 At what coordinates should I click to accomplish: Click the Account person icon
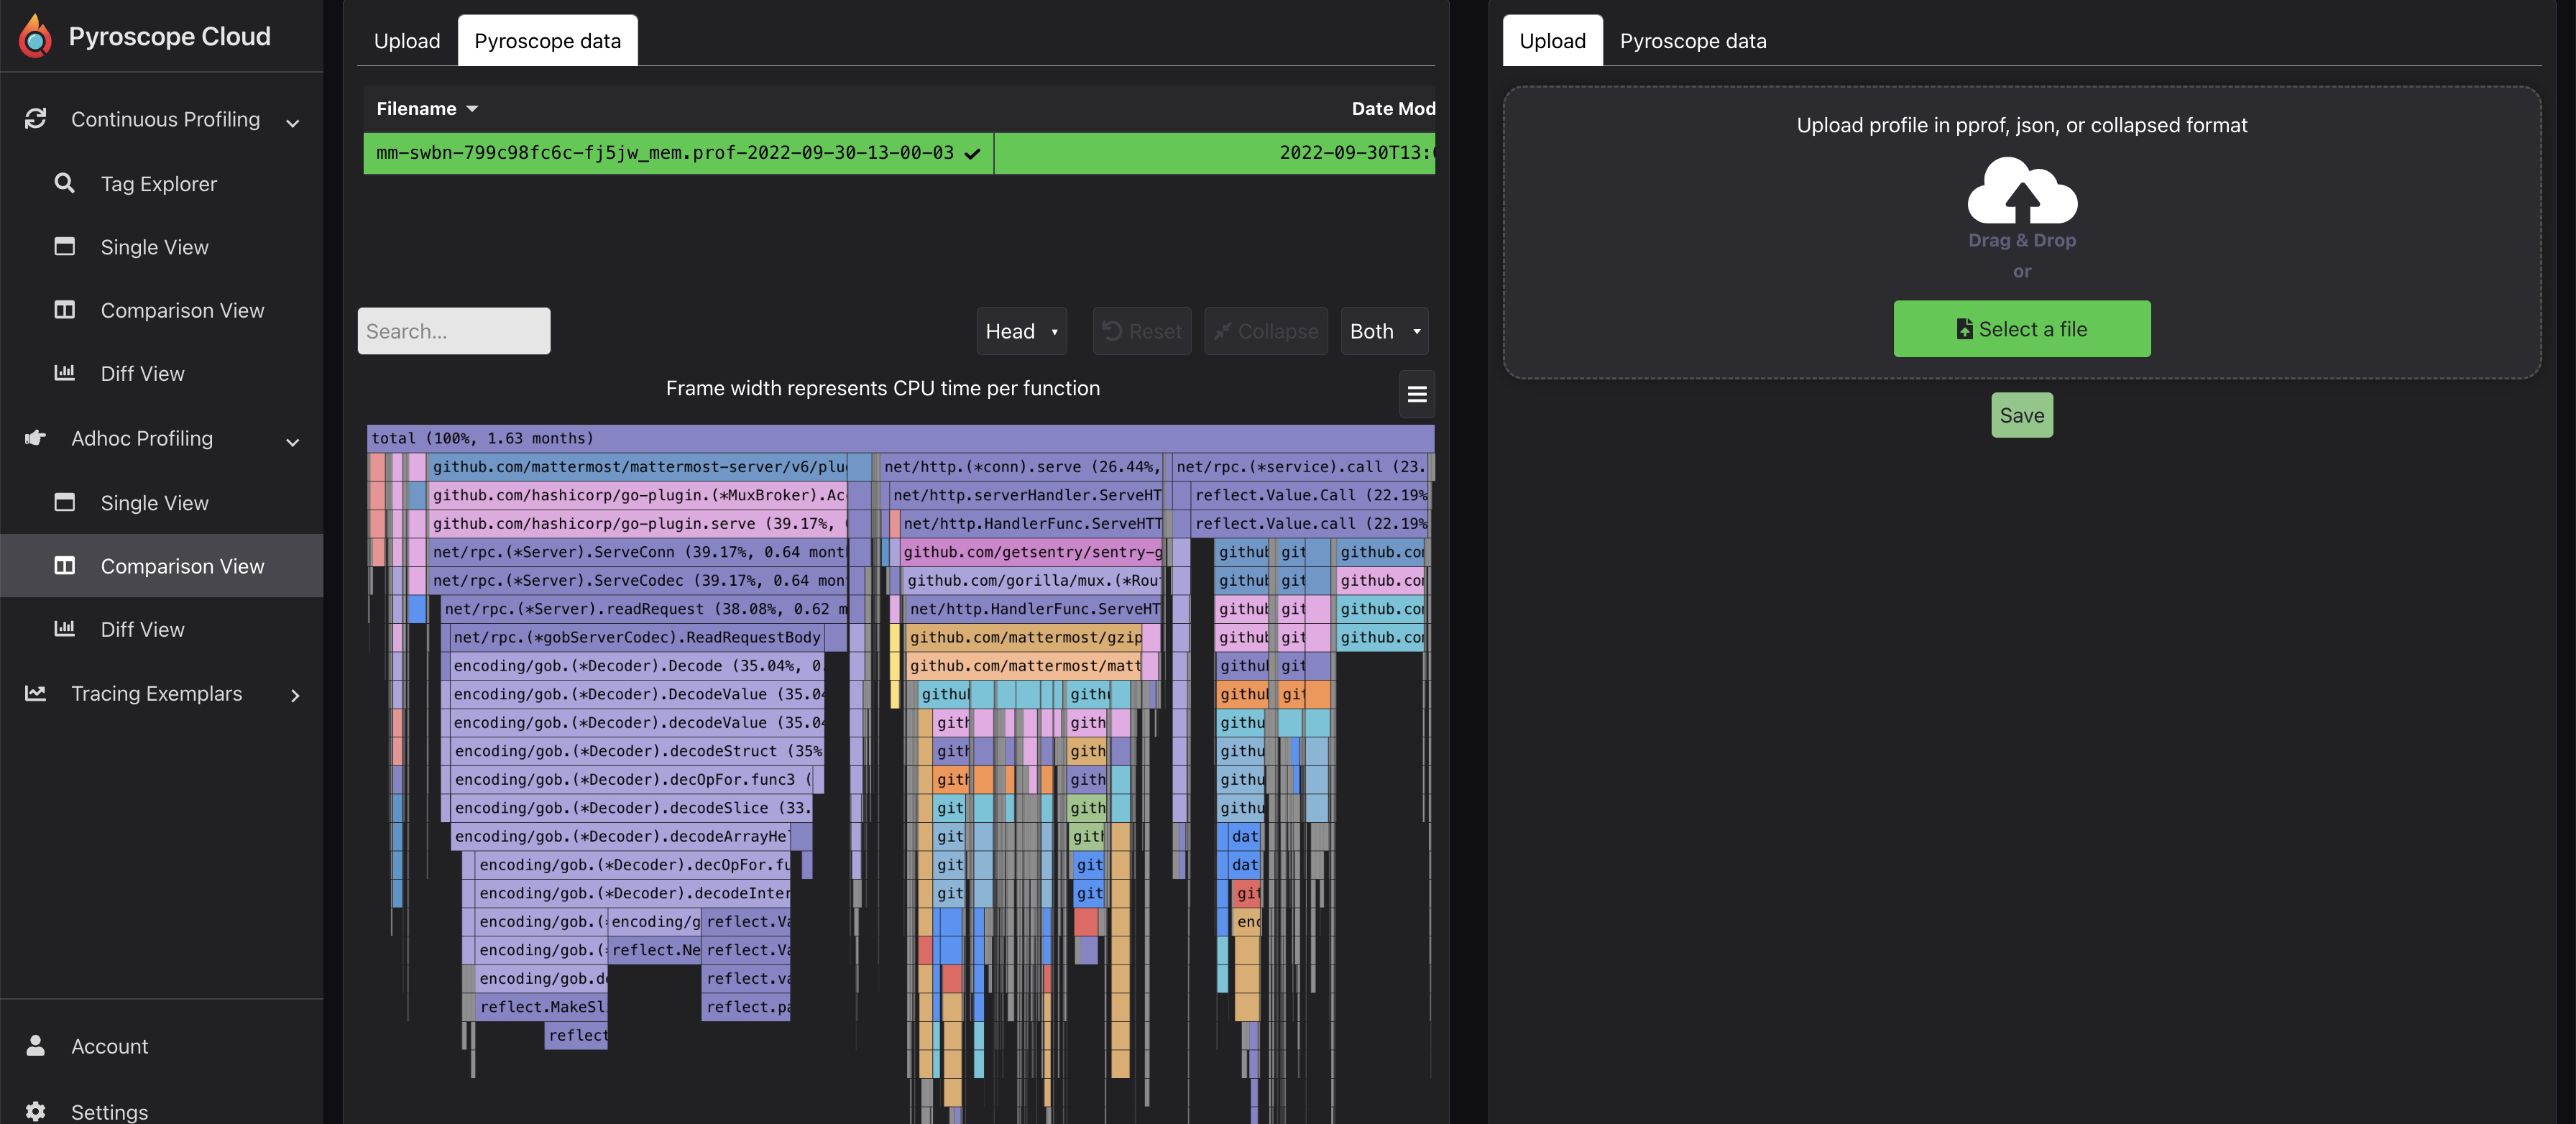36,1045
